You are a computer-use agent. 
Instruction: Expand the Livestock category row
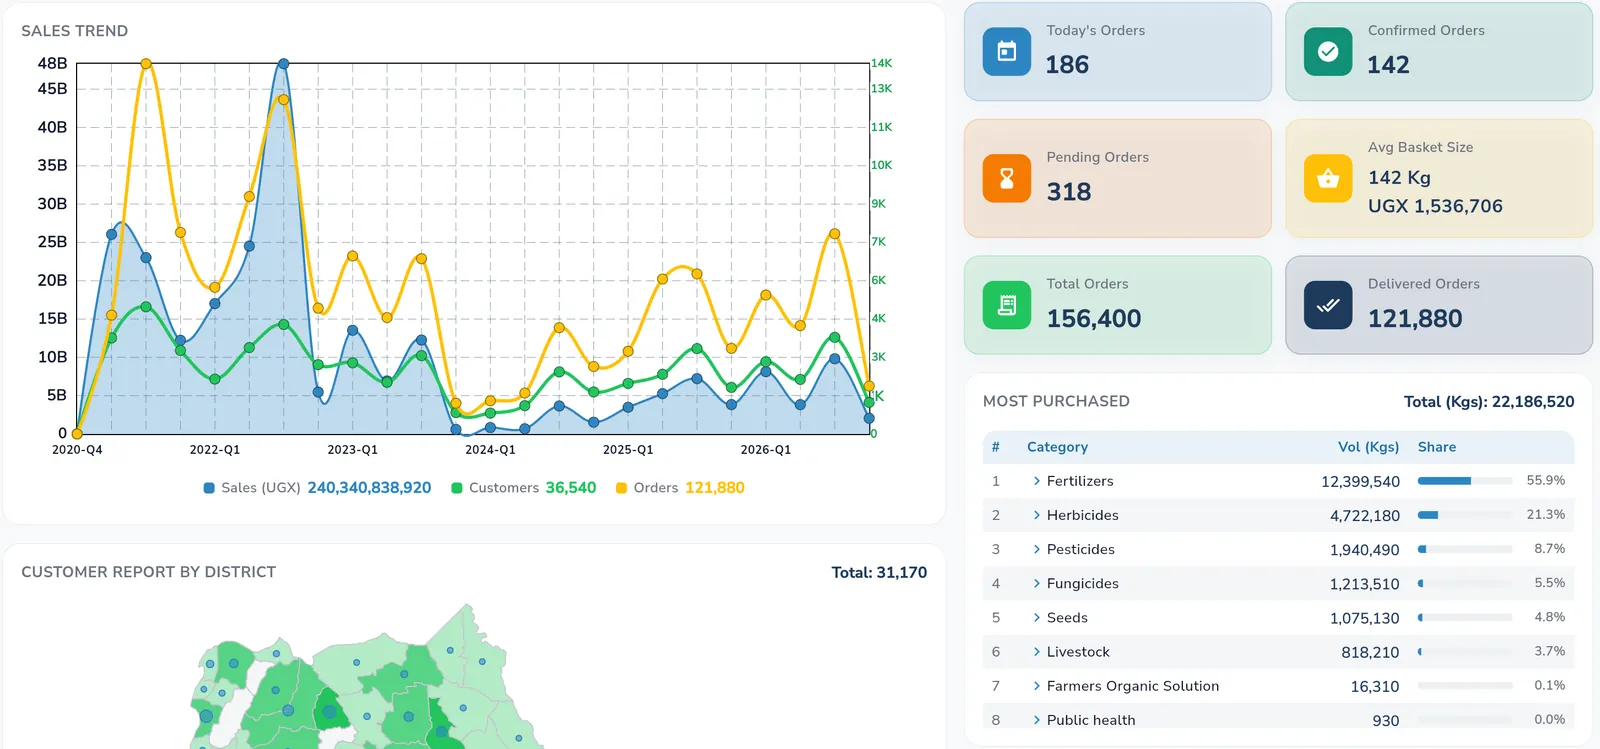[x=1036, y=652]
